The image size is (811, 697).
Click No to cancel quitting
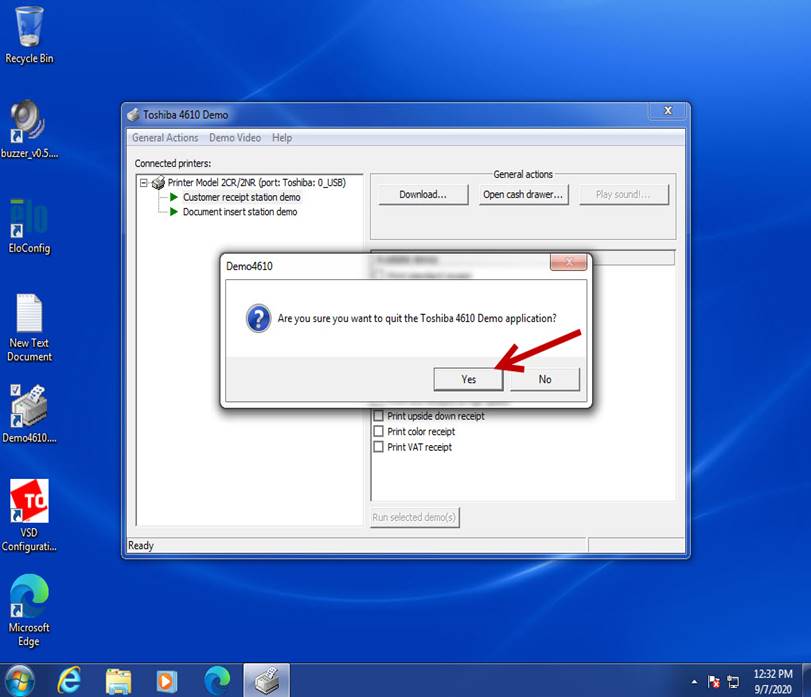pos(544,379)
